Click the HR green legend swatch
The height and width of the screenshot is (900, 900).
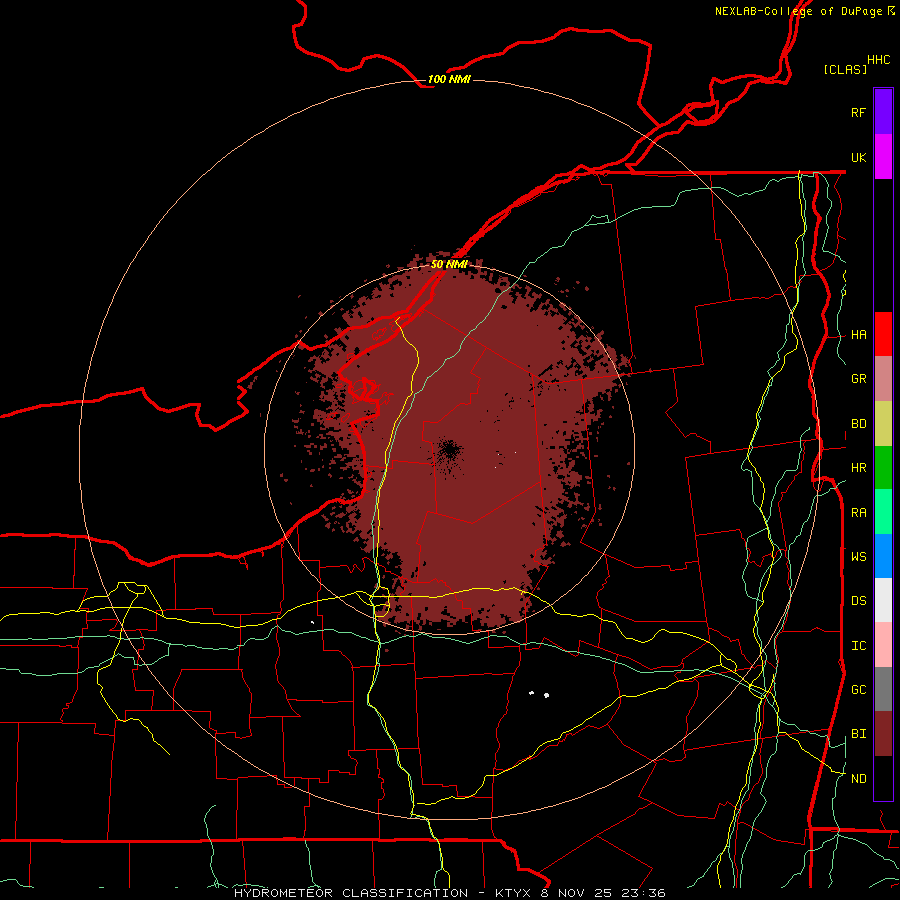883,468
